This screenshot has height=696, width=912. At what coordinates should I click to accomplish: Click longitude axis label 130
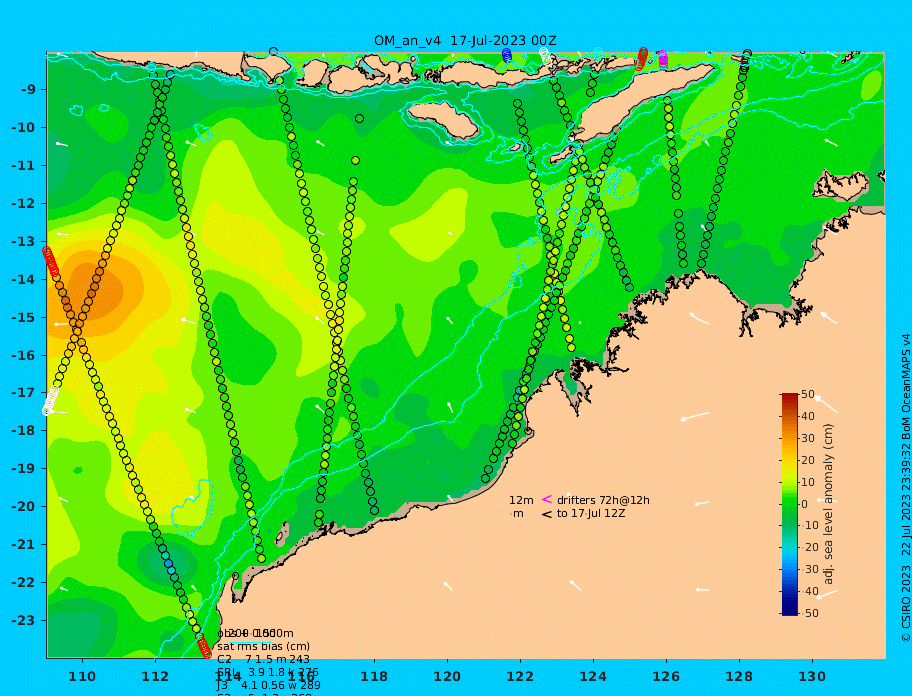pos(812,676)
